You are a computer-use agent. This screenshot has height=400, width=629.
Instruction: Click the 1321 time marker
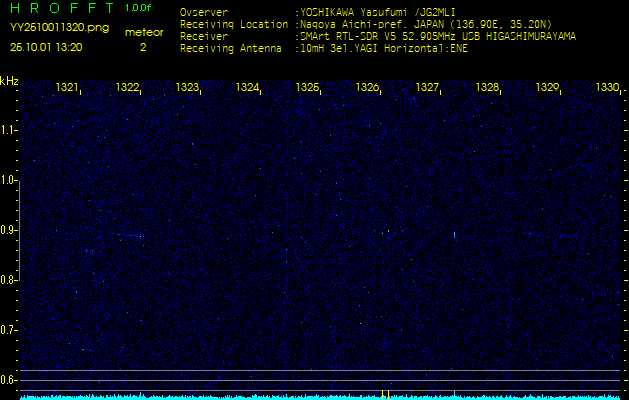(x=68, y=88)
